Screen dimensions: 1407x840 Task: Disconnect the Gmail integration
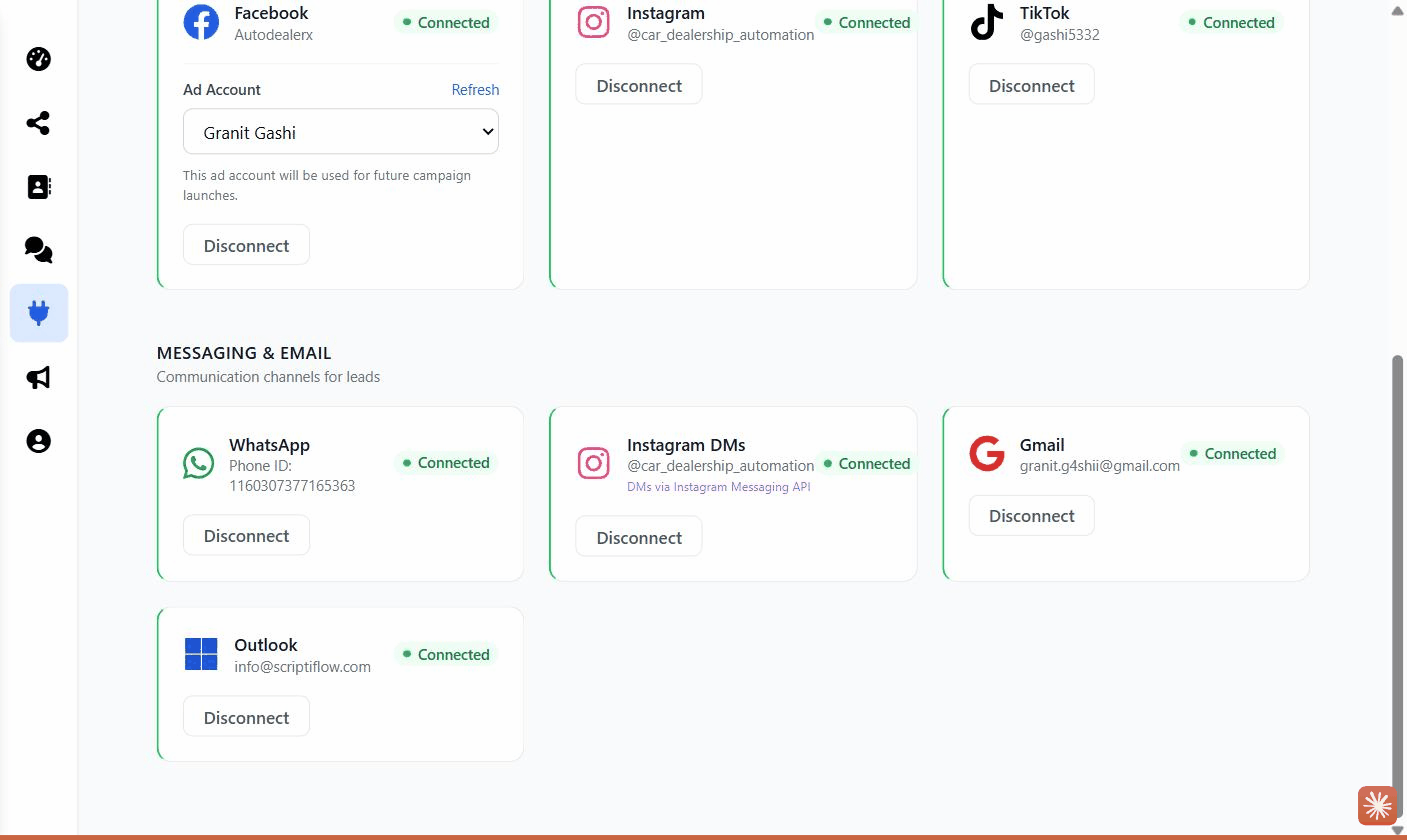[x=1032, y=515]
